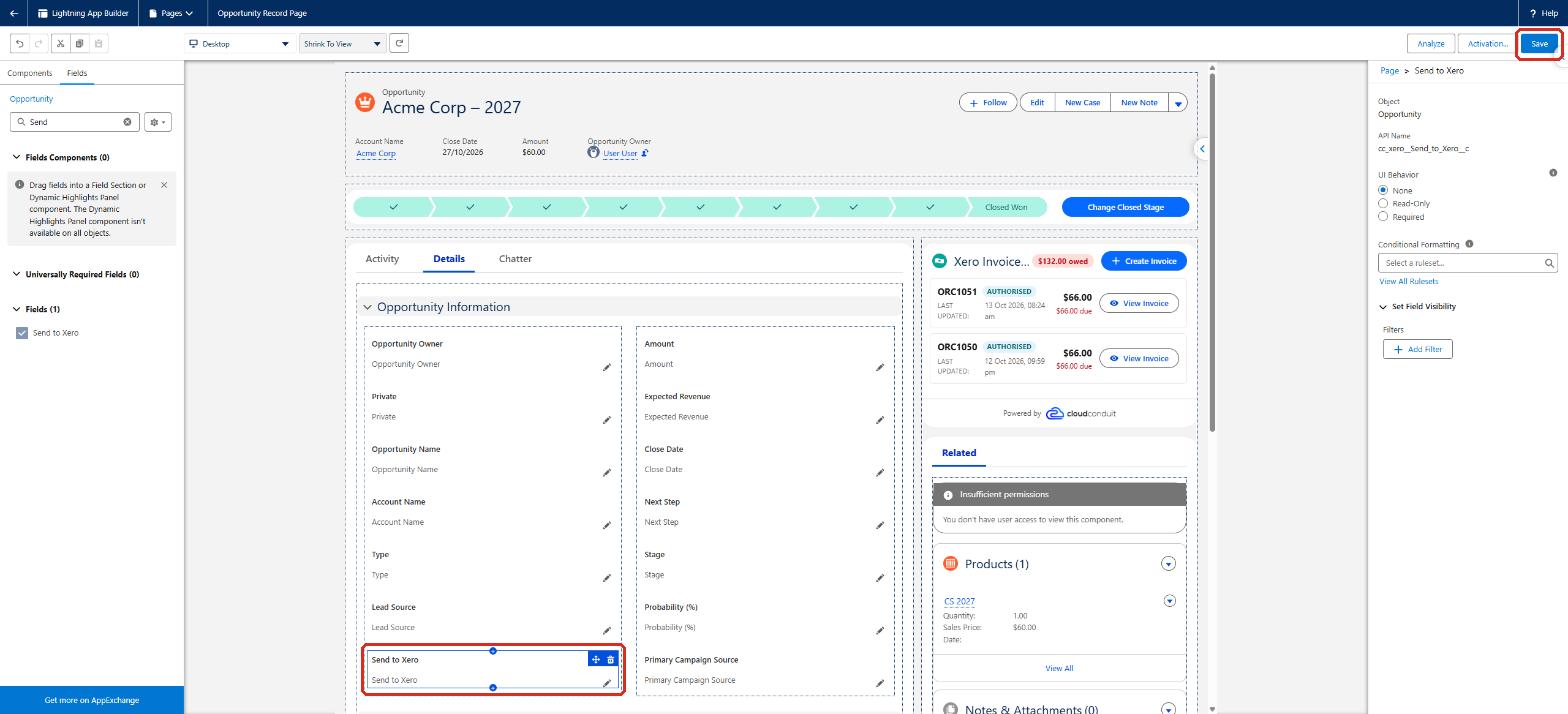Collapse the Set Field Visibility section

click(1383, 307)
